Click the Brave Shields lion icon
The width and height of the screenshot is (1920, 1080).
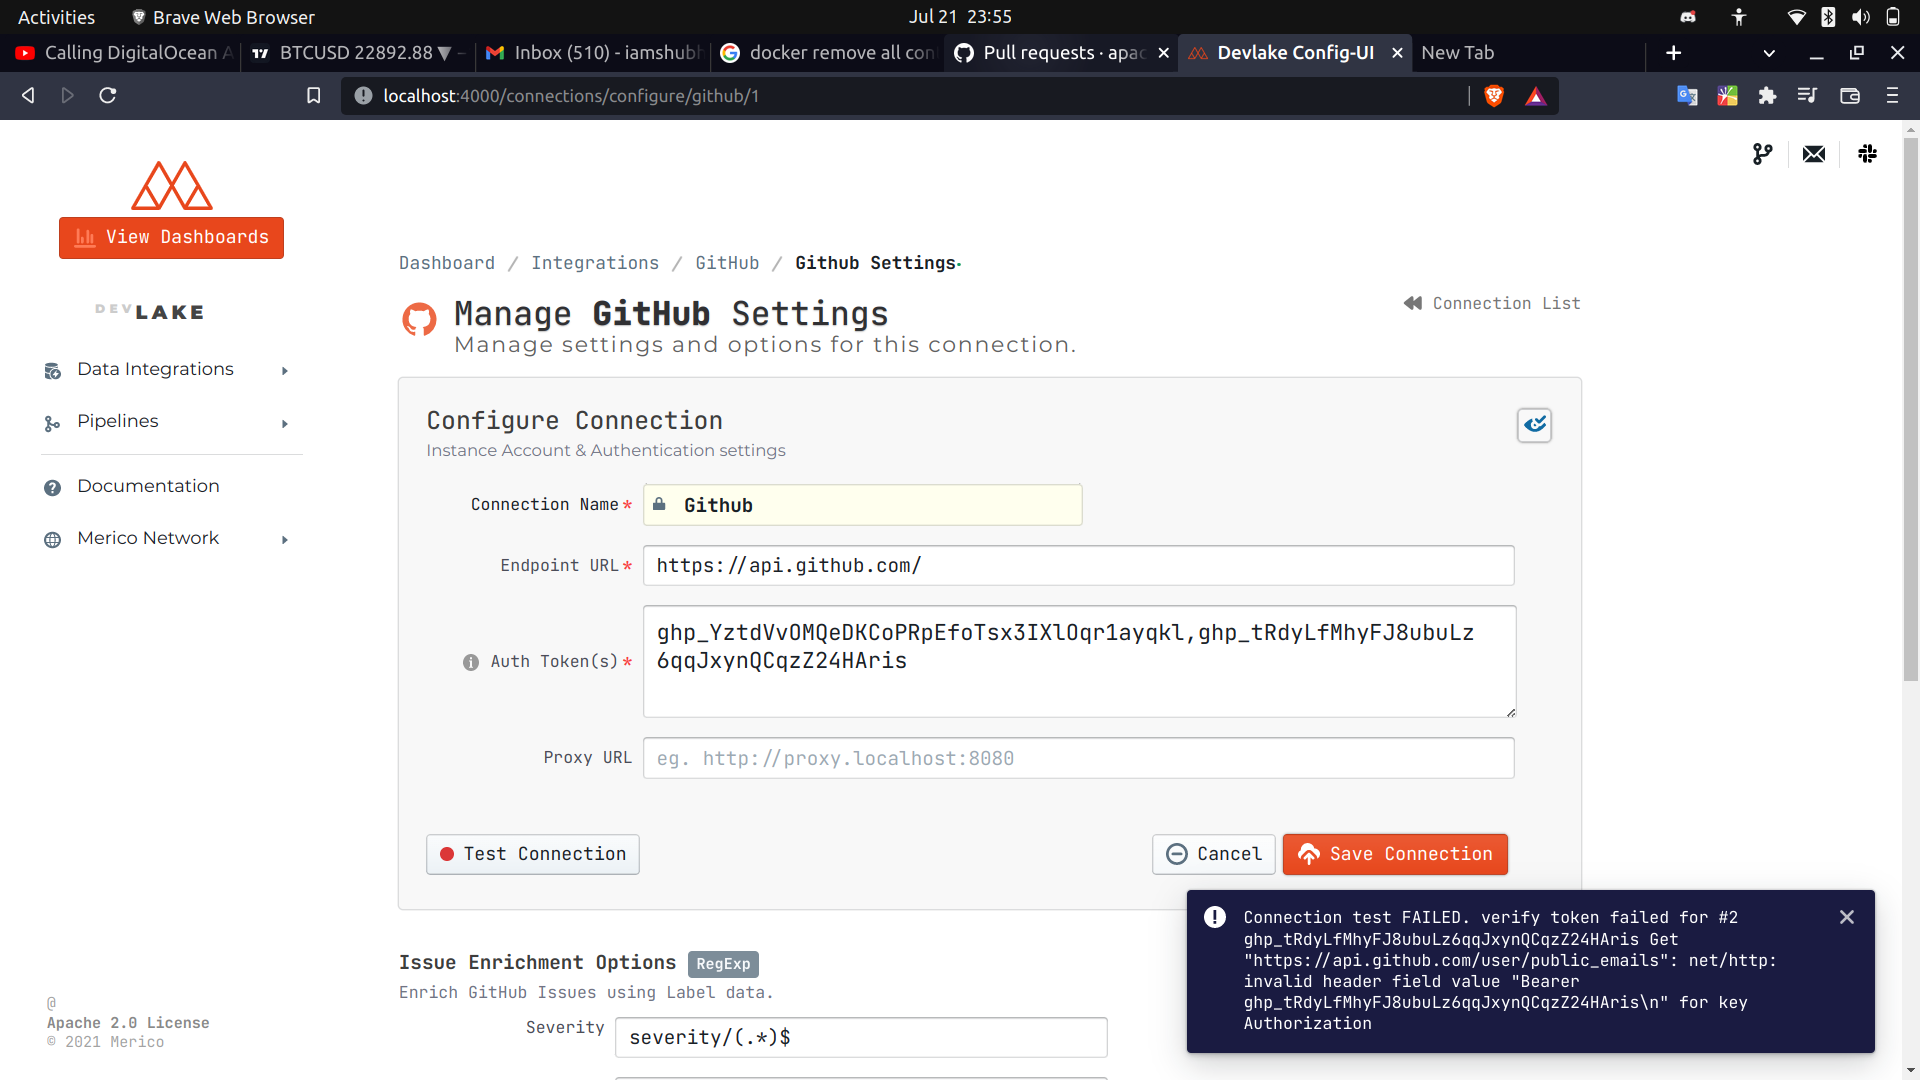(x=1494, y=96)
